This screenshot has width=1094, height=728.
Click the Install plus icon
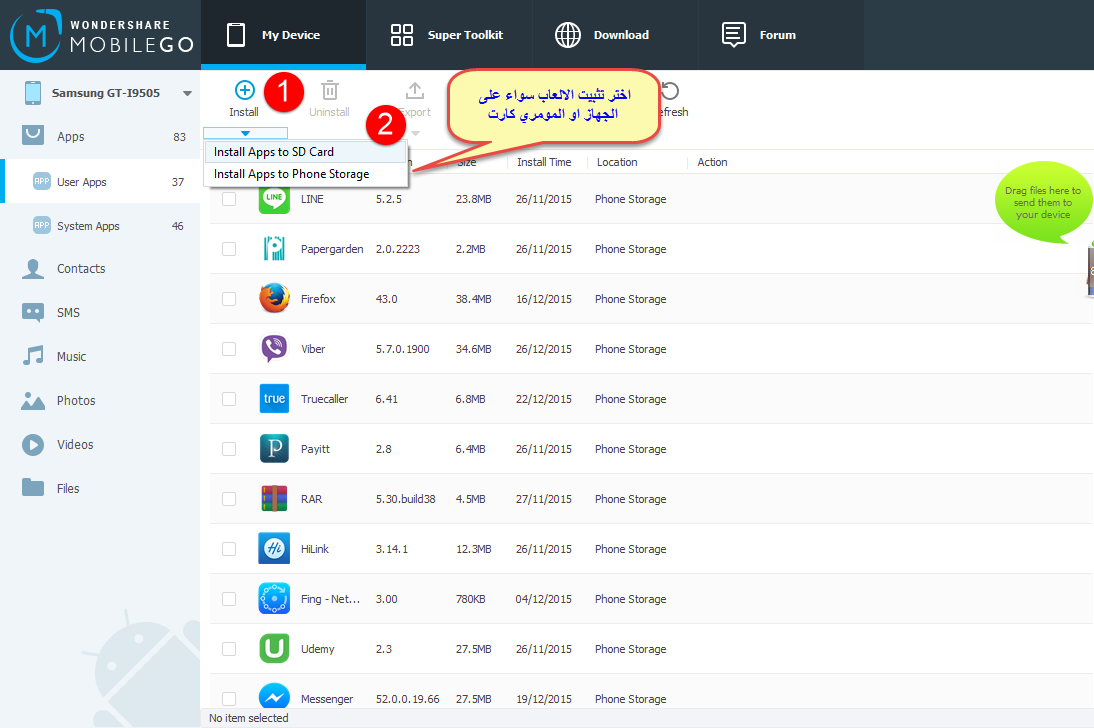[244, 90]
